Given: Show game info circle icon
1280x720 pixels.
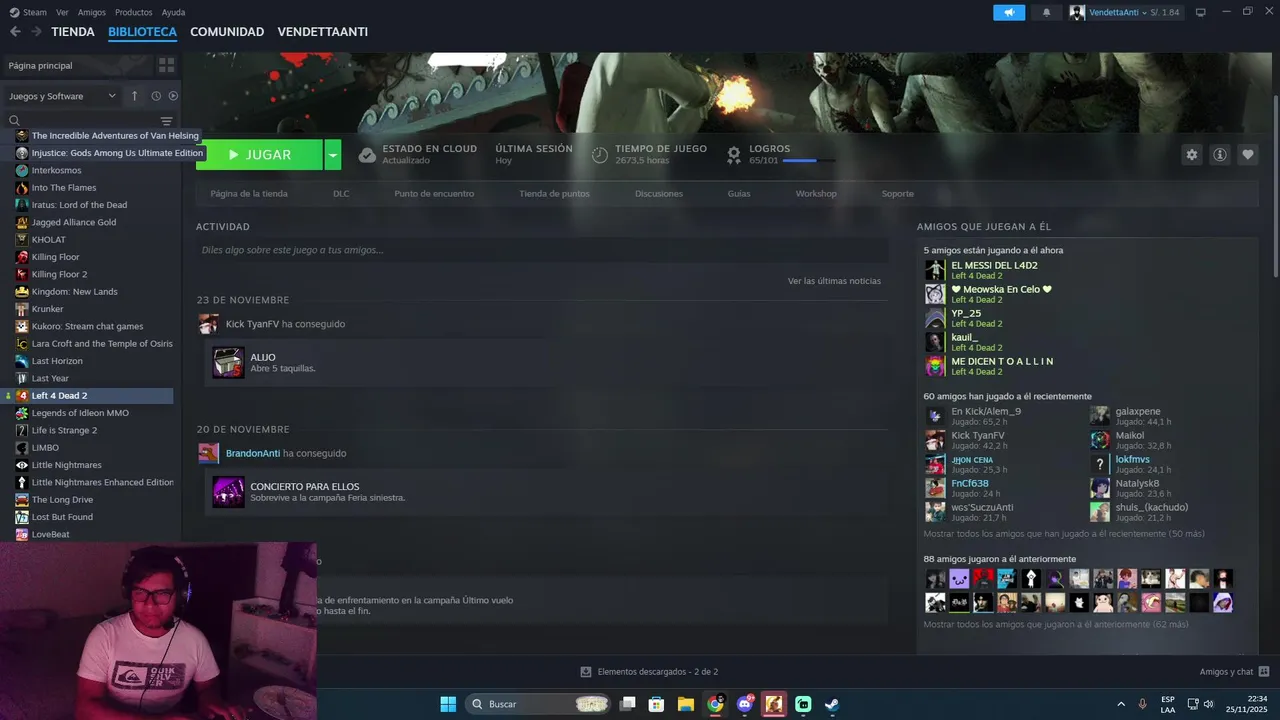Looking at the screenshot, I should pyautogui.click(x=1219, y=154).
